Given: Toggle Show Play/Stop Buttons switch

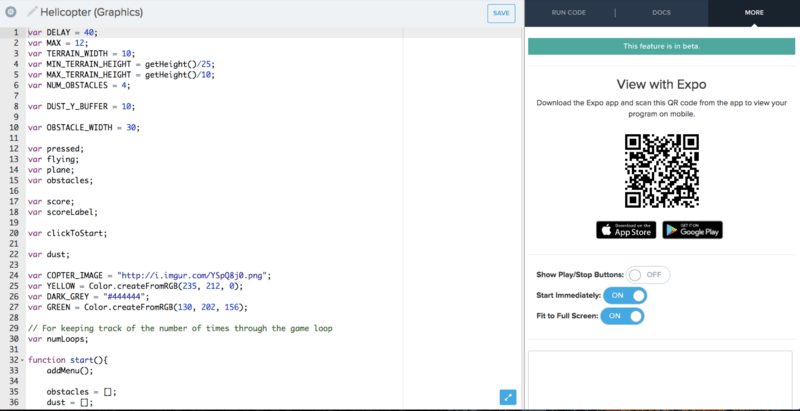Looking at the screenshot, I should [649, 274].
